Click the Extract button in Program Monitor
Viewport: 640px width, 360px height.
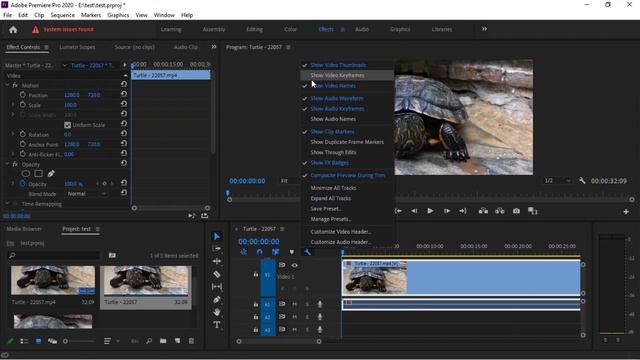tap(500, 211)
